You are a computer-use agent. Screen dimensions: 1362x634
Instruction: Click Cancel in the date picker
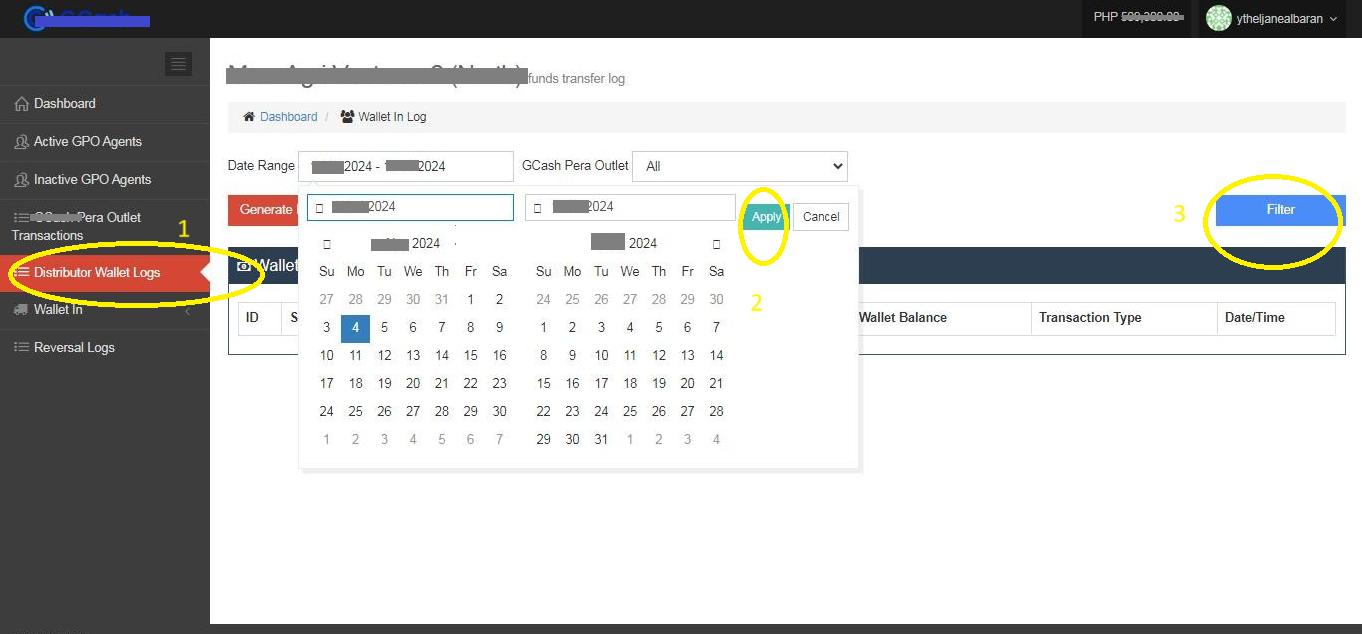click(821, 217)
